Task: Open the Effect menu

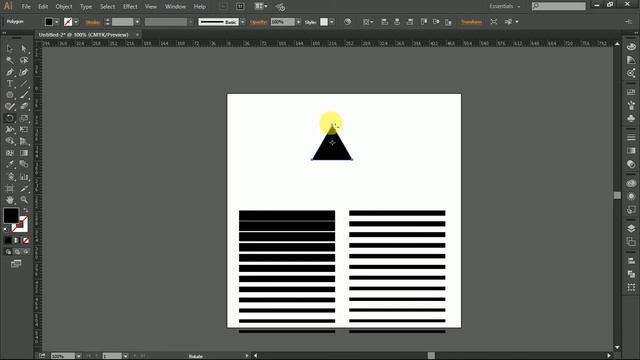Action: click(x=130, y=7)
